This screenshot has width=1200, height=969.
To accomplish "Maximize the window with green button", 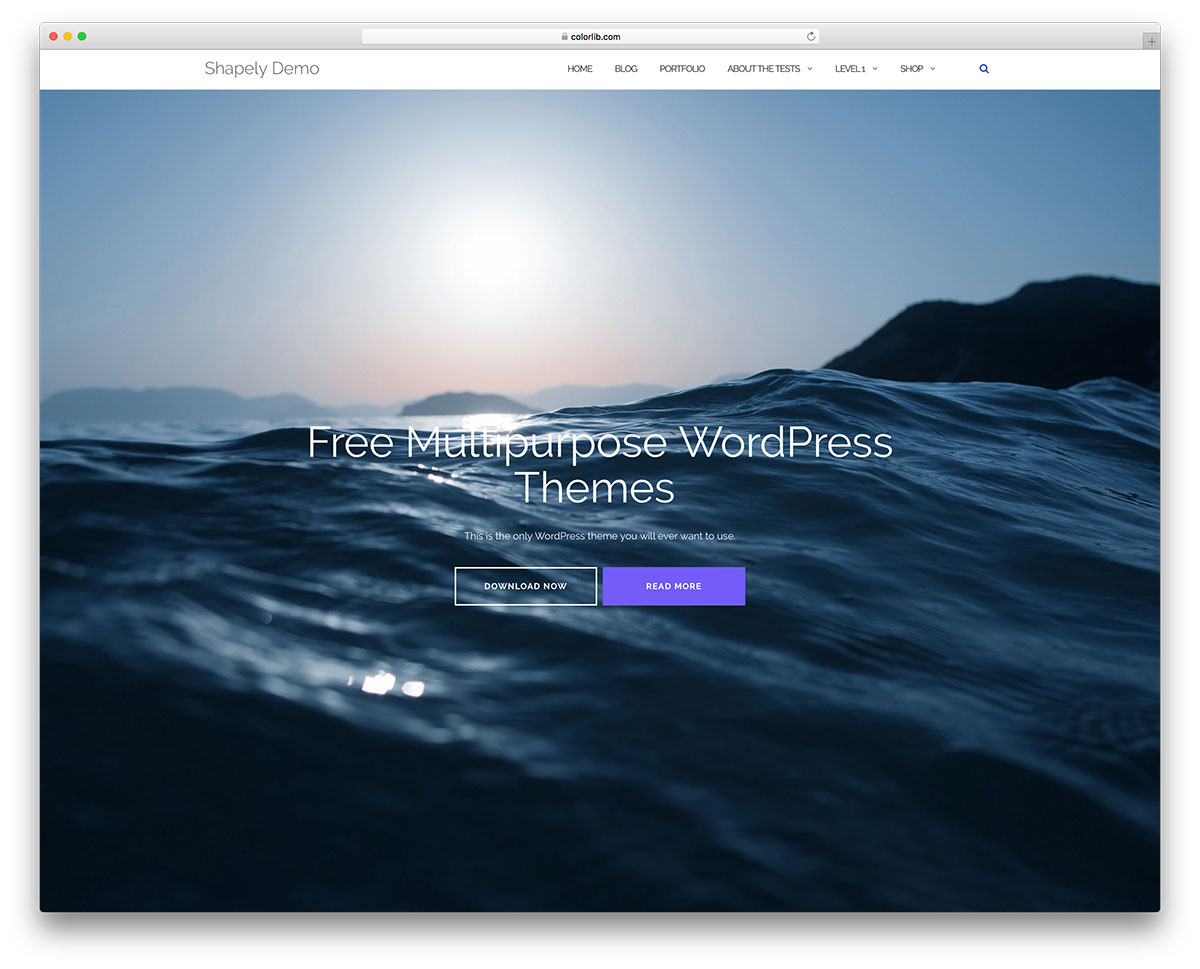I will pyautogui.click(x=82, y=36).
